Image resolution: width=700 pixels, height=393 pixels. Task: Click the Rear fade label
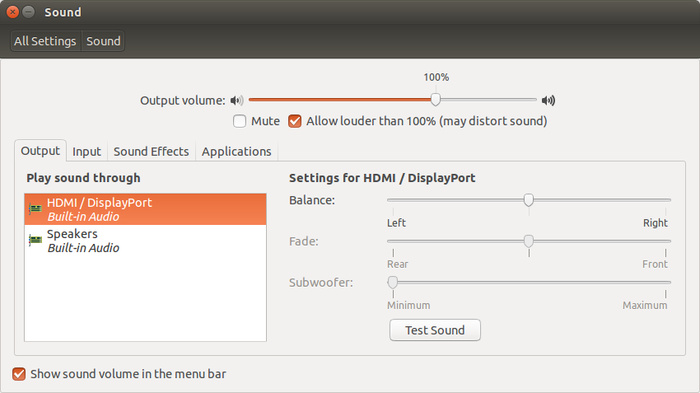397,264
